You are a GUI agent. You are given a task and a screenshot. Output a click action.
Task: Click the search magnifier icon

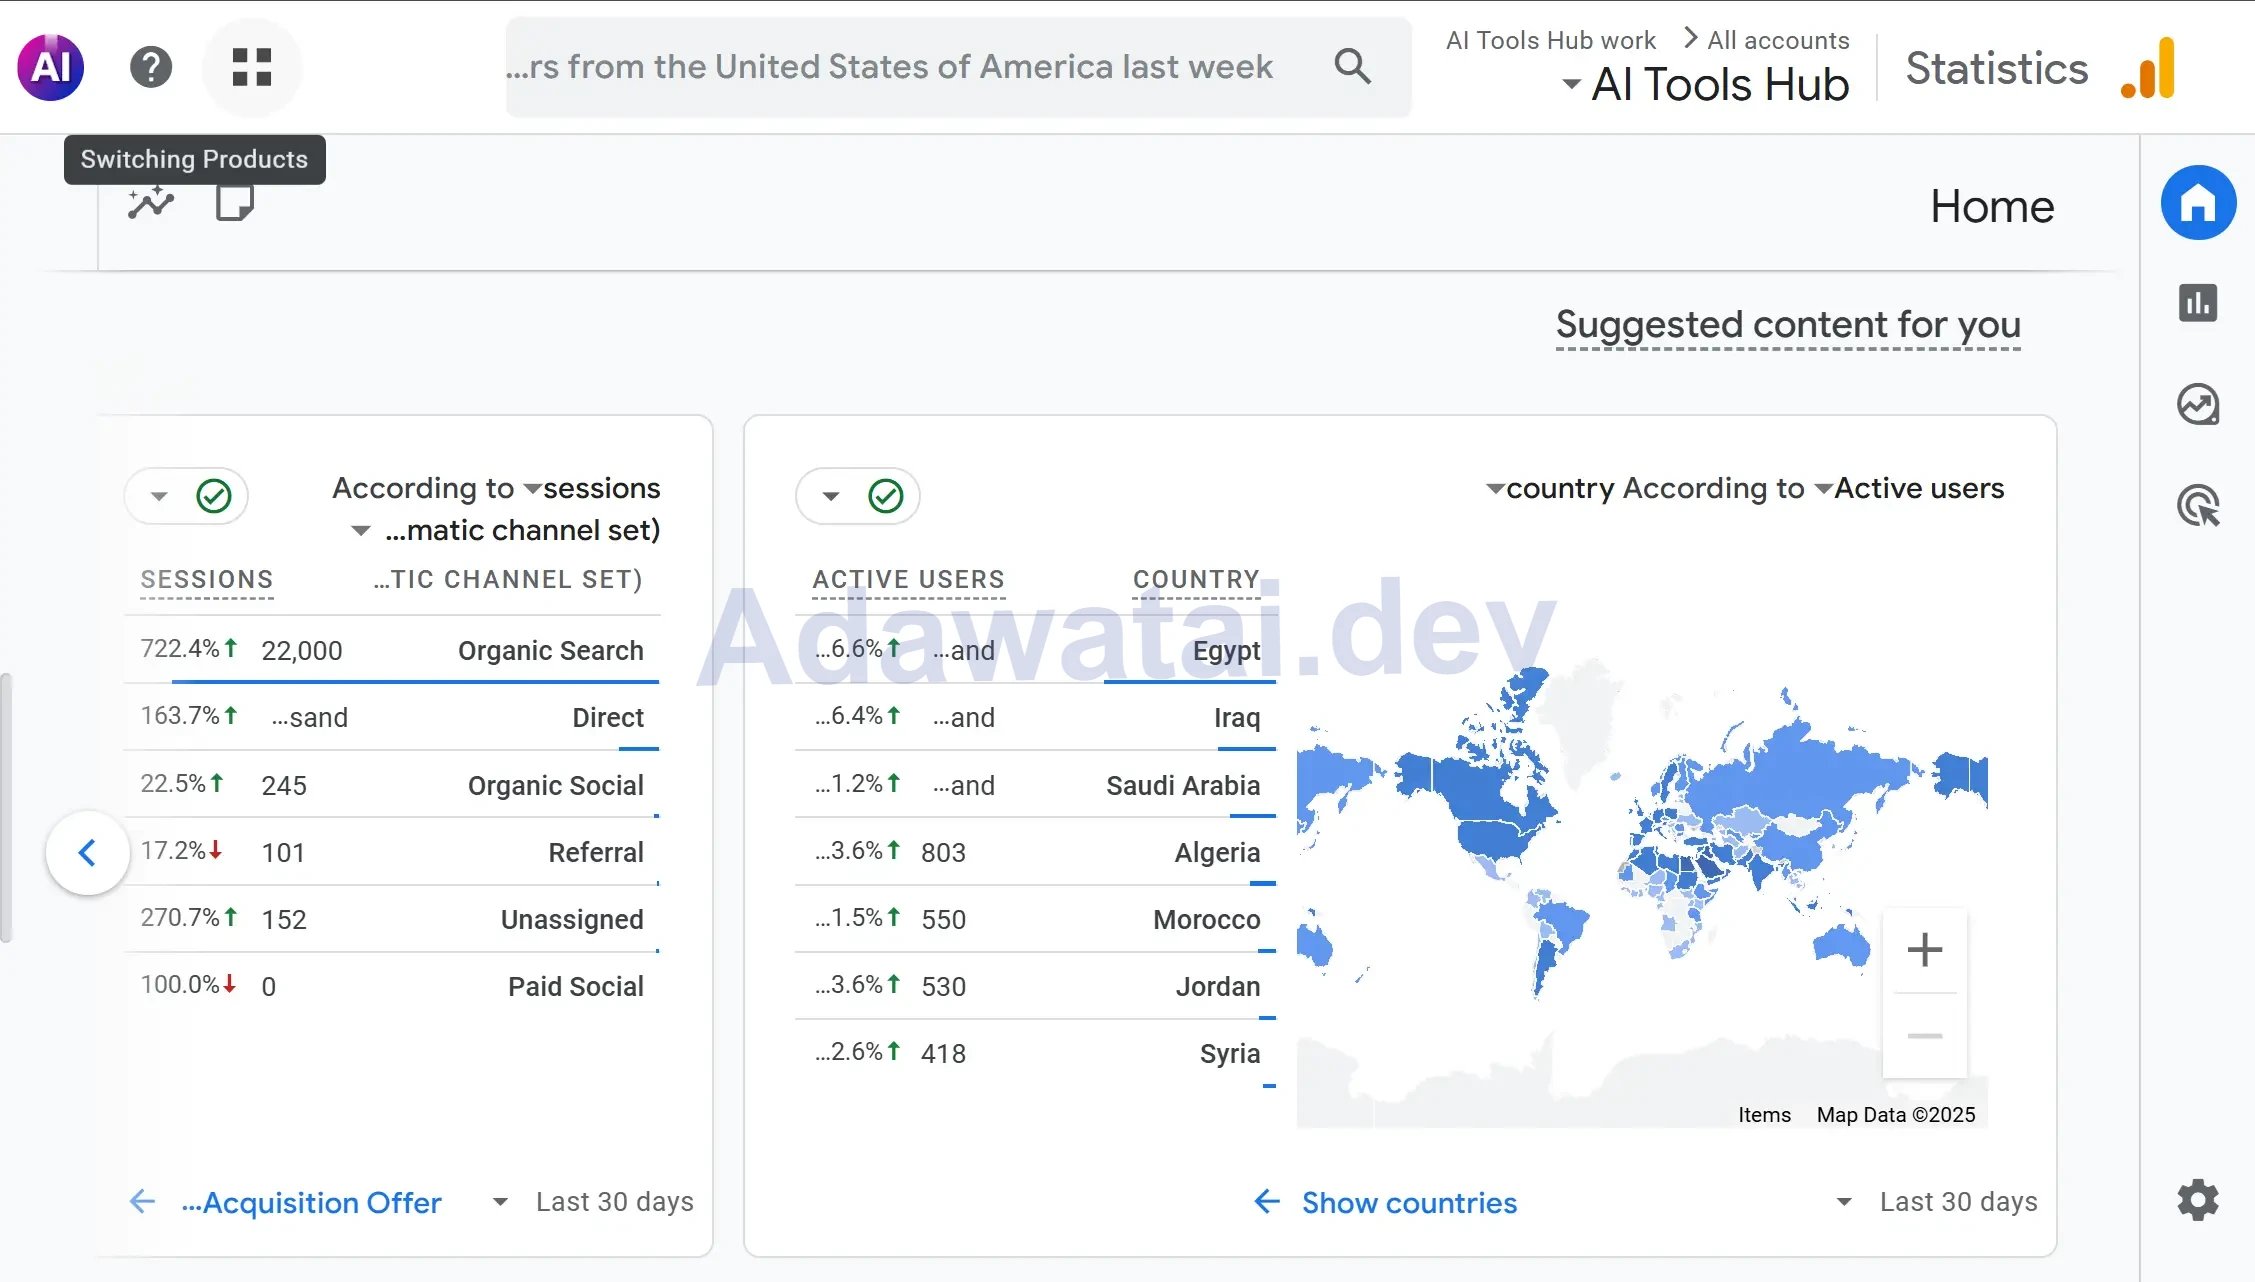[x=1352, y=67]
